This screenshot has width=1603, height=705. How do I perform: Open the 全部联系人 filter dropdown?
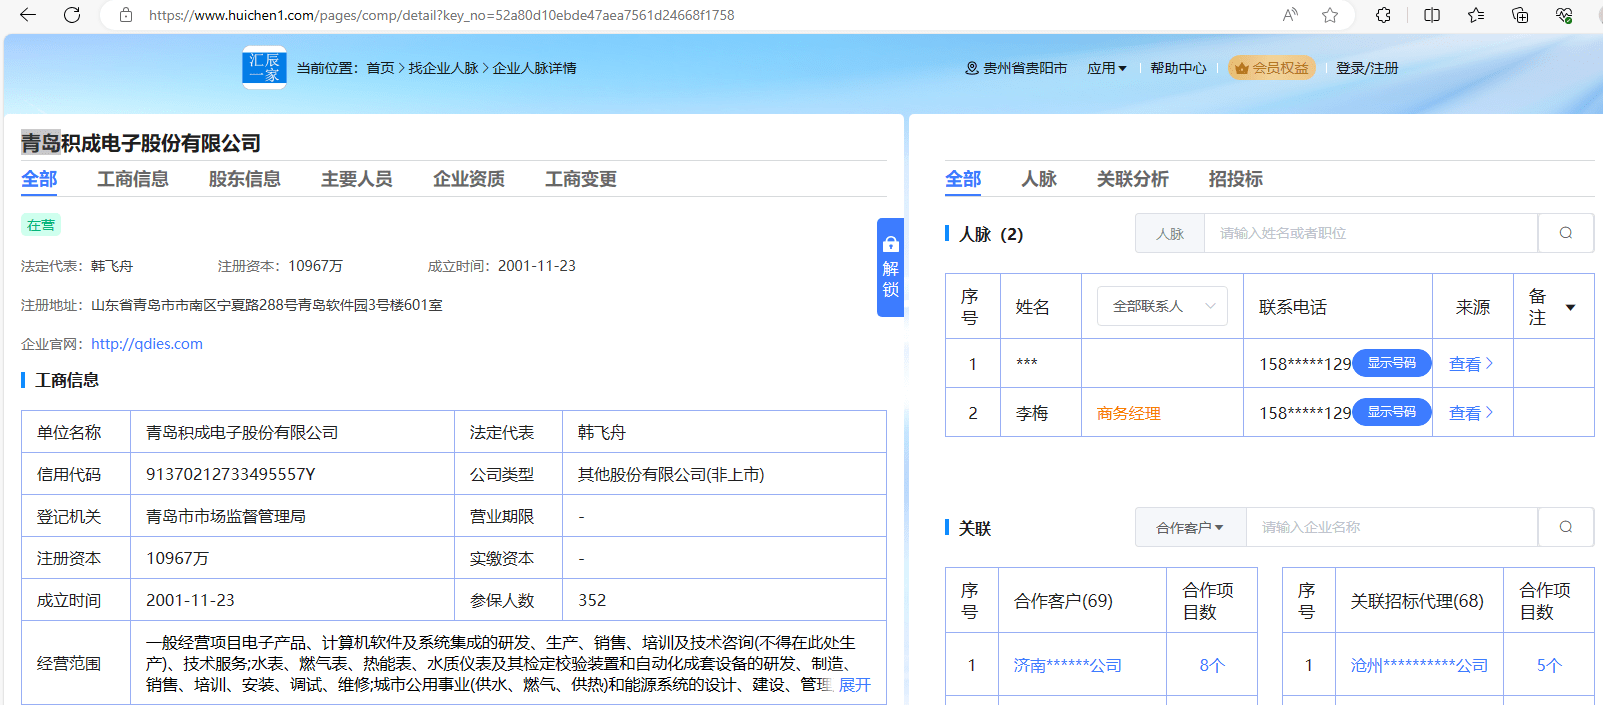(1162, 306)
